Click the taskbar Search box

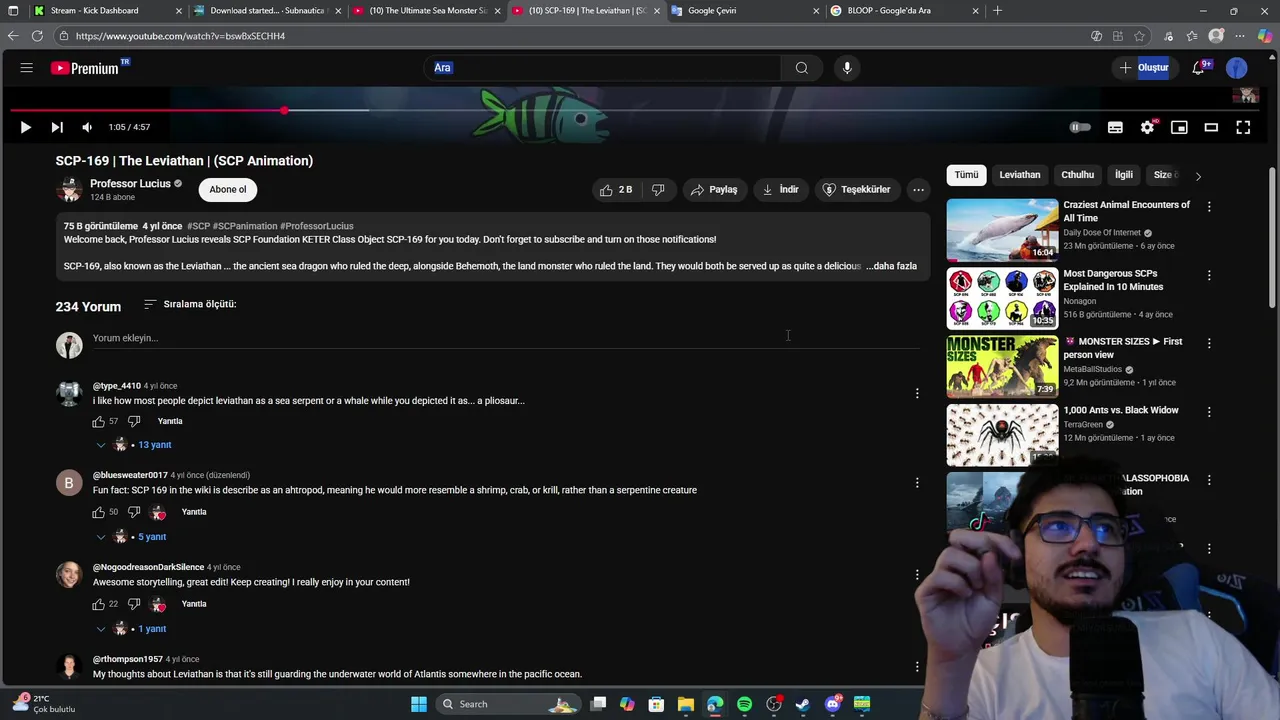coord(508,704)
